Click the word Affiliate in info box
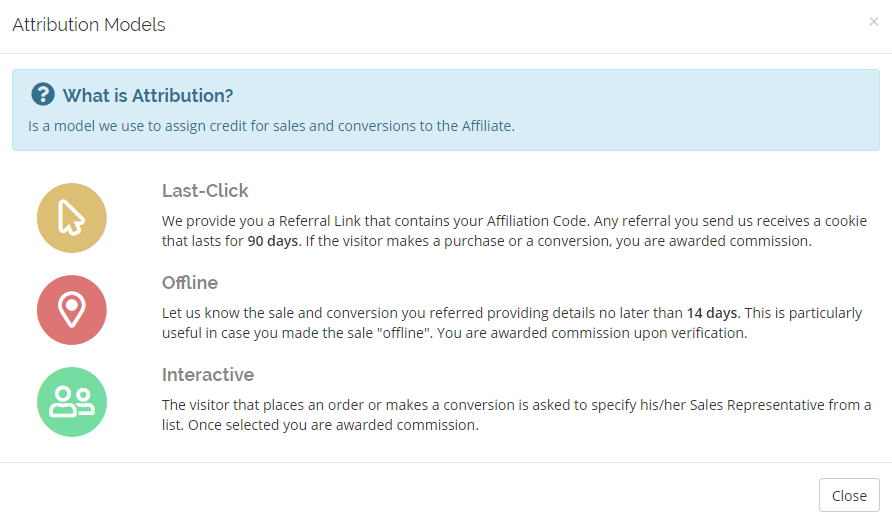 pos(486,126)
